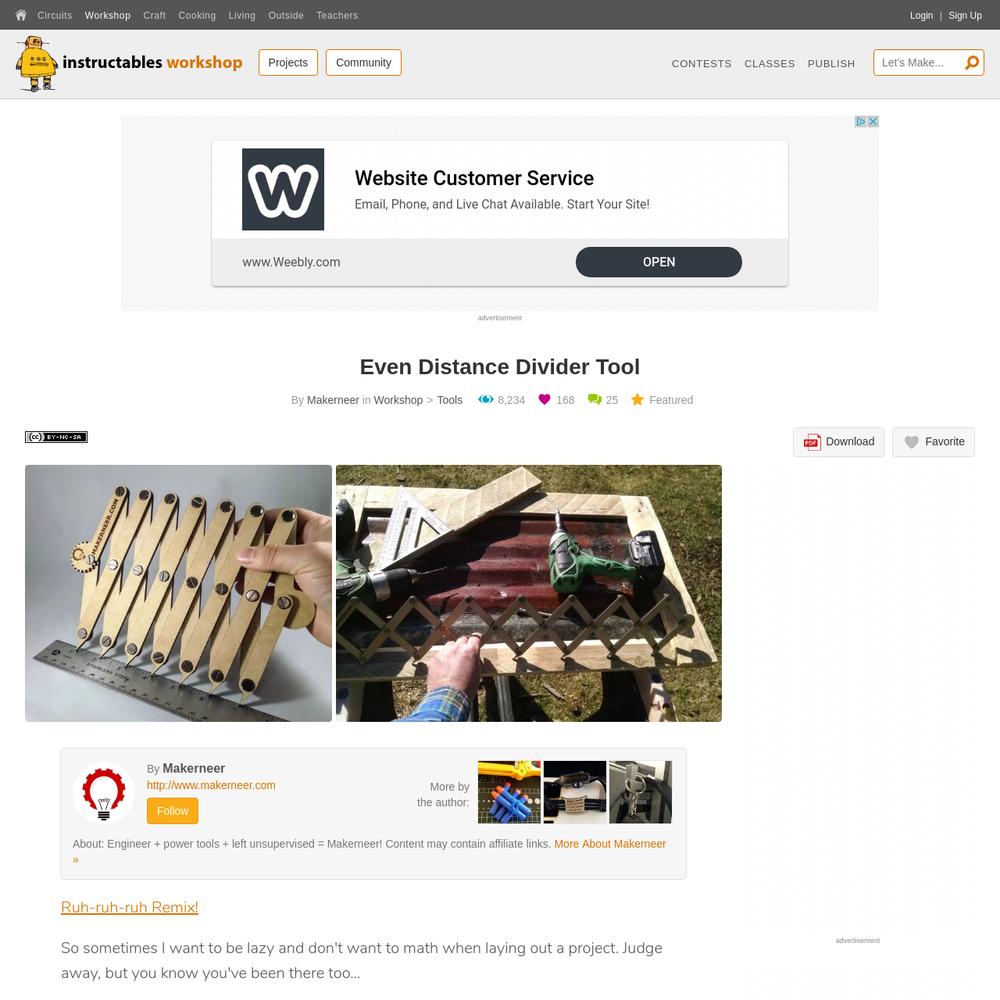
Task: Open the Creative Commons license badge
Action: pos(56,437)
